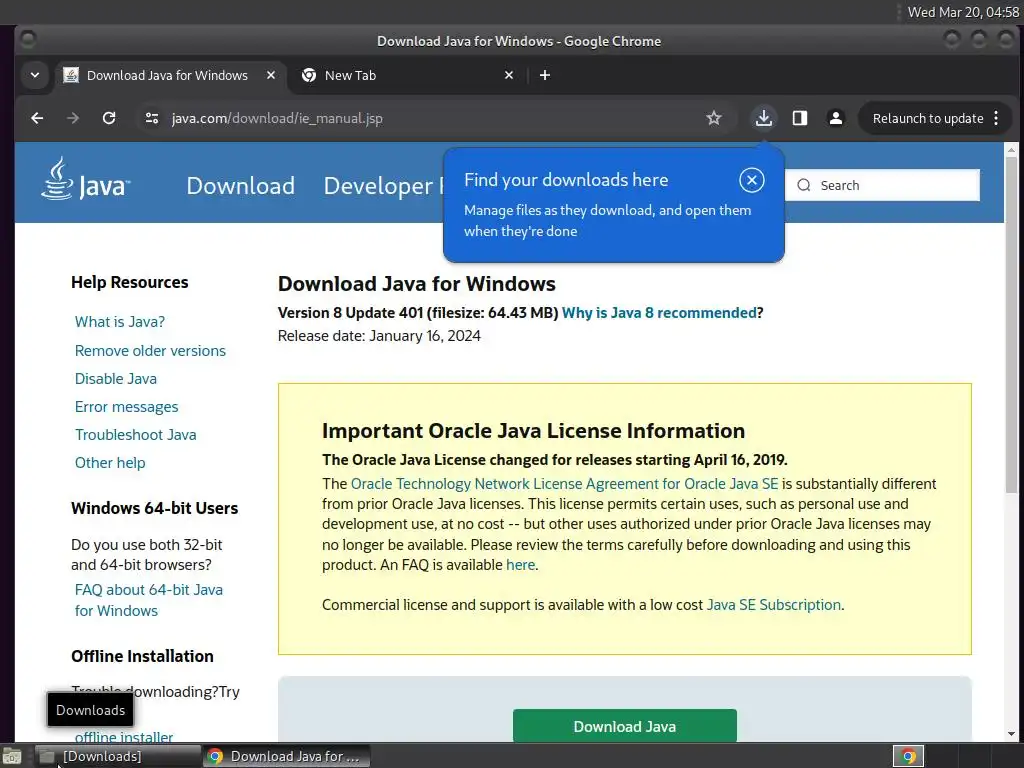Click the Chrome icon in the system tray

click(908, 756)
